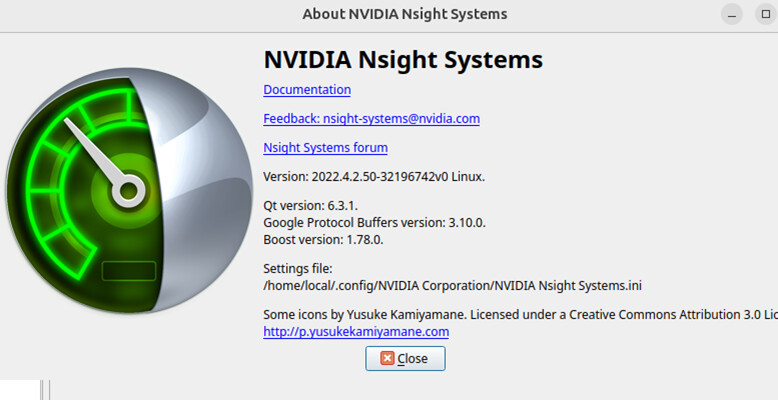The image size is (778, 400).
Task: Click the vertical splitter handle below logo
Action: (x=45, y=390)
